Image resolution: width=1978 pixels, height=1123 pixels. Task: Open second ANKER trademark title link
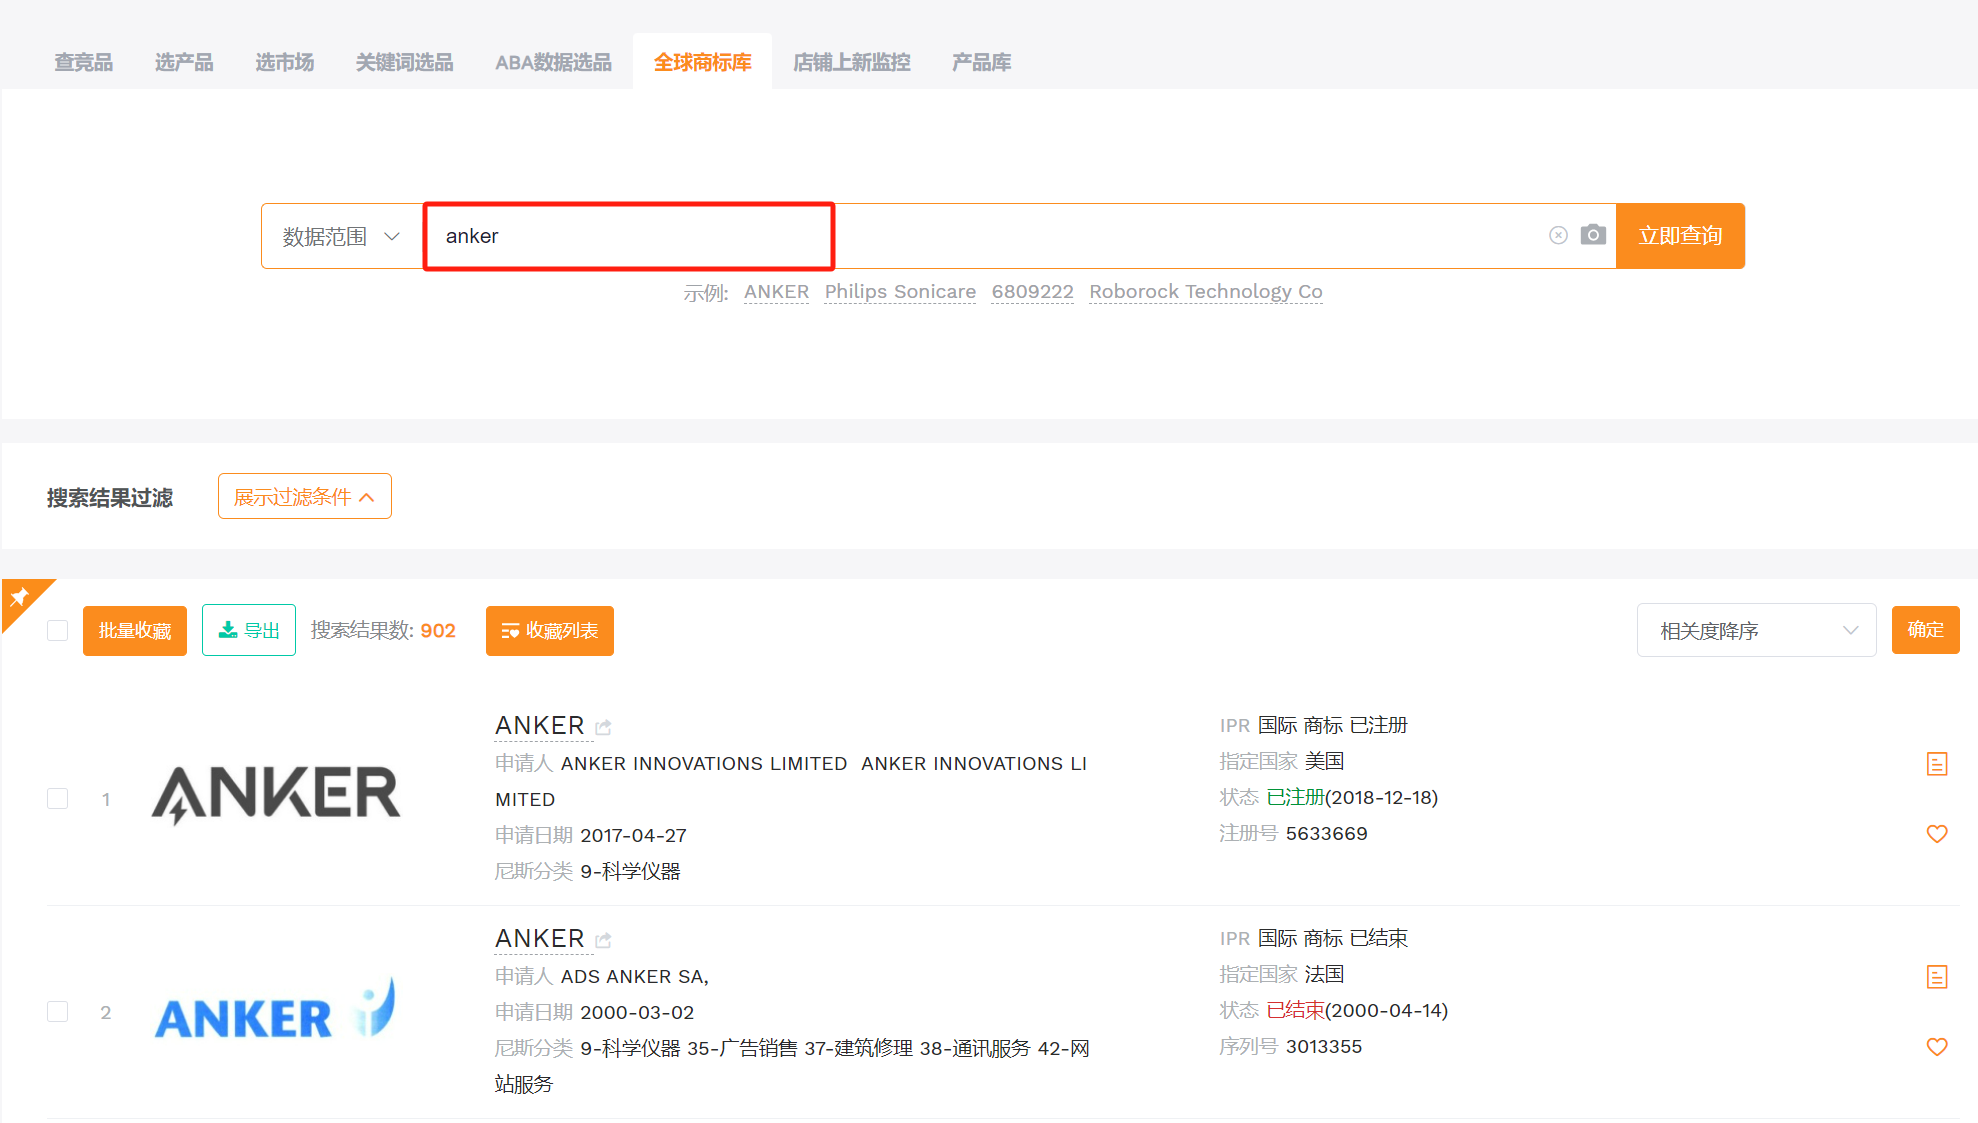(540, 938)
